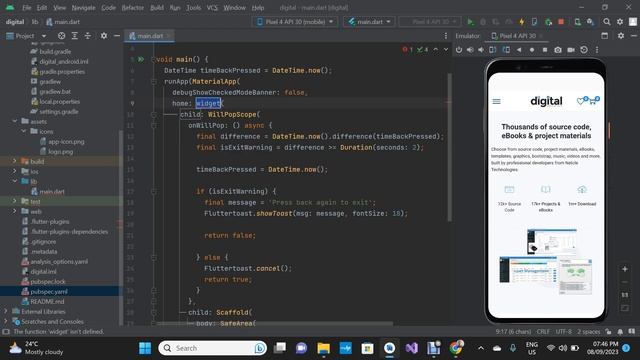Click Select Opened File target icon
Screen dimensions: 640x360
tap(61, 36)
